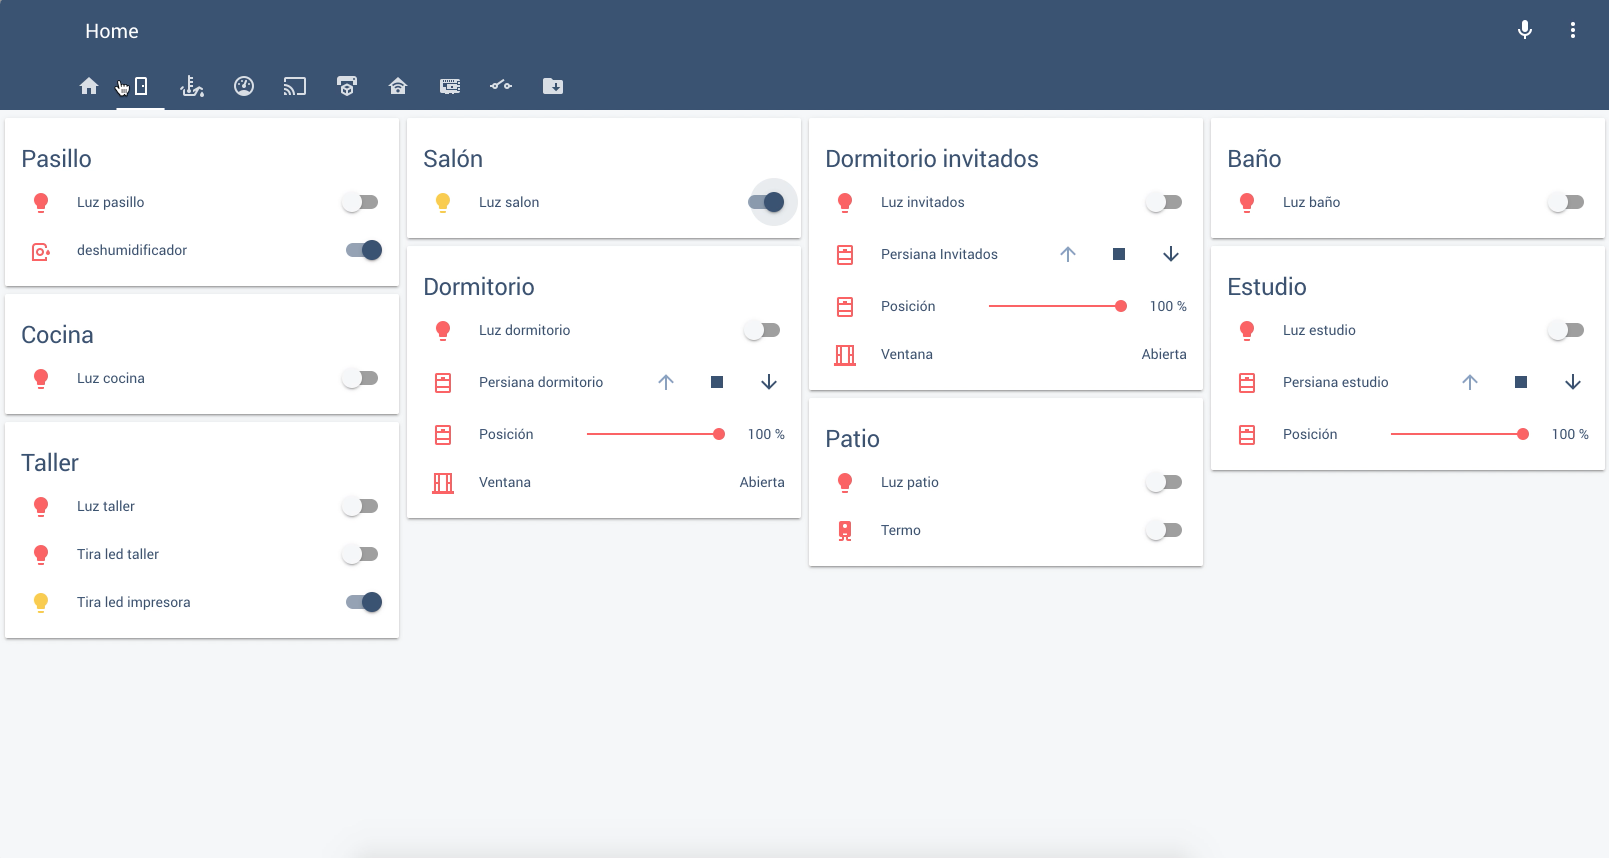The height and width of the screenshot is (858, 1609).
Task: Open the 3D printer tab
Action: [x=347, y=86]
